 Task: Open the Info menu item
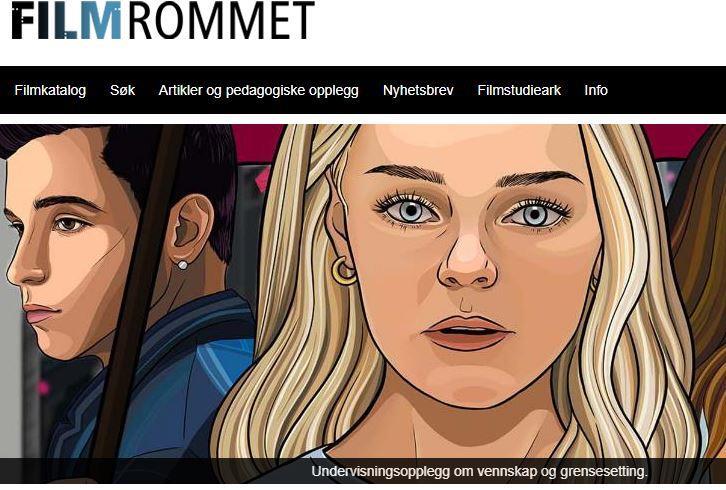click(596, 90)
